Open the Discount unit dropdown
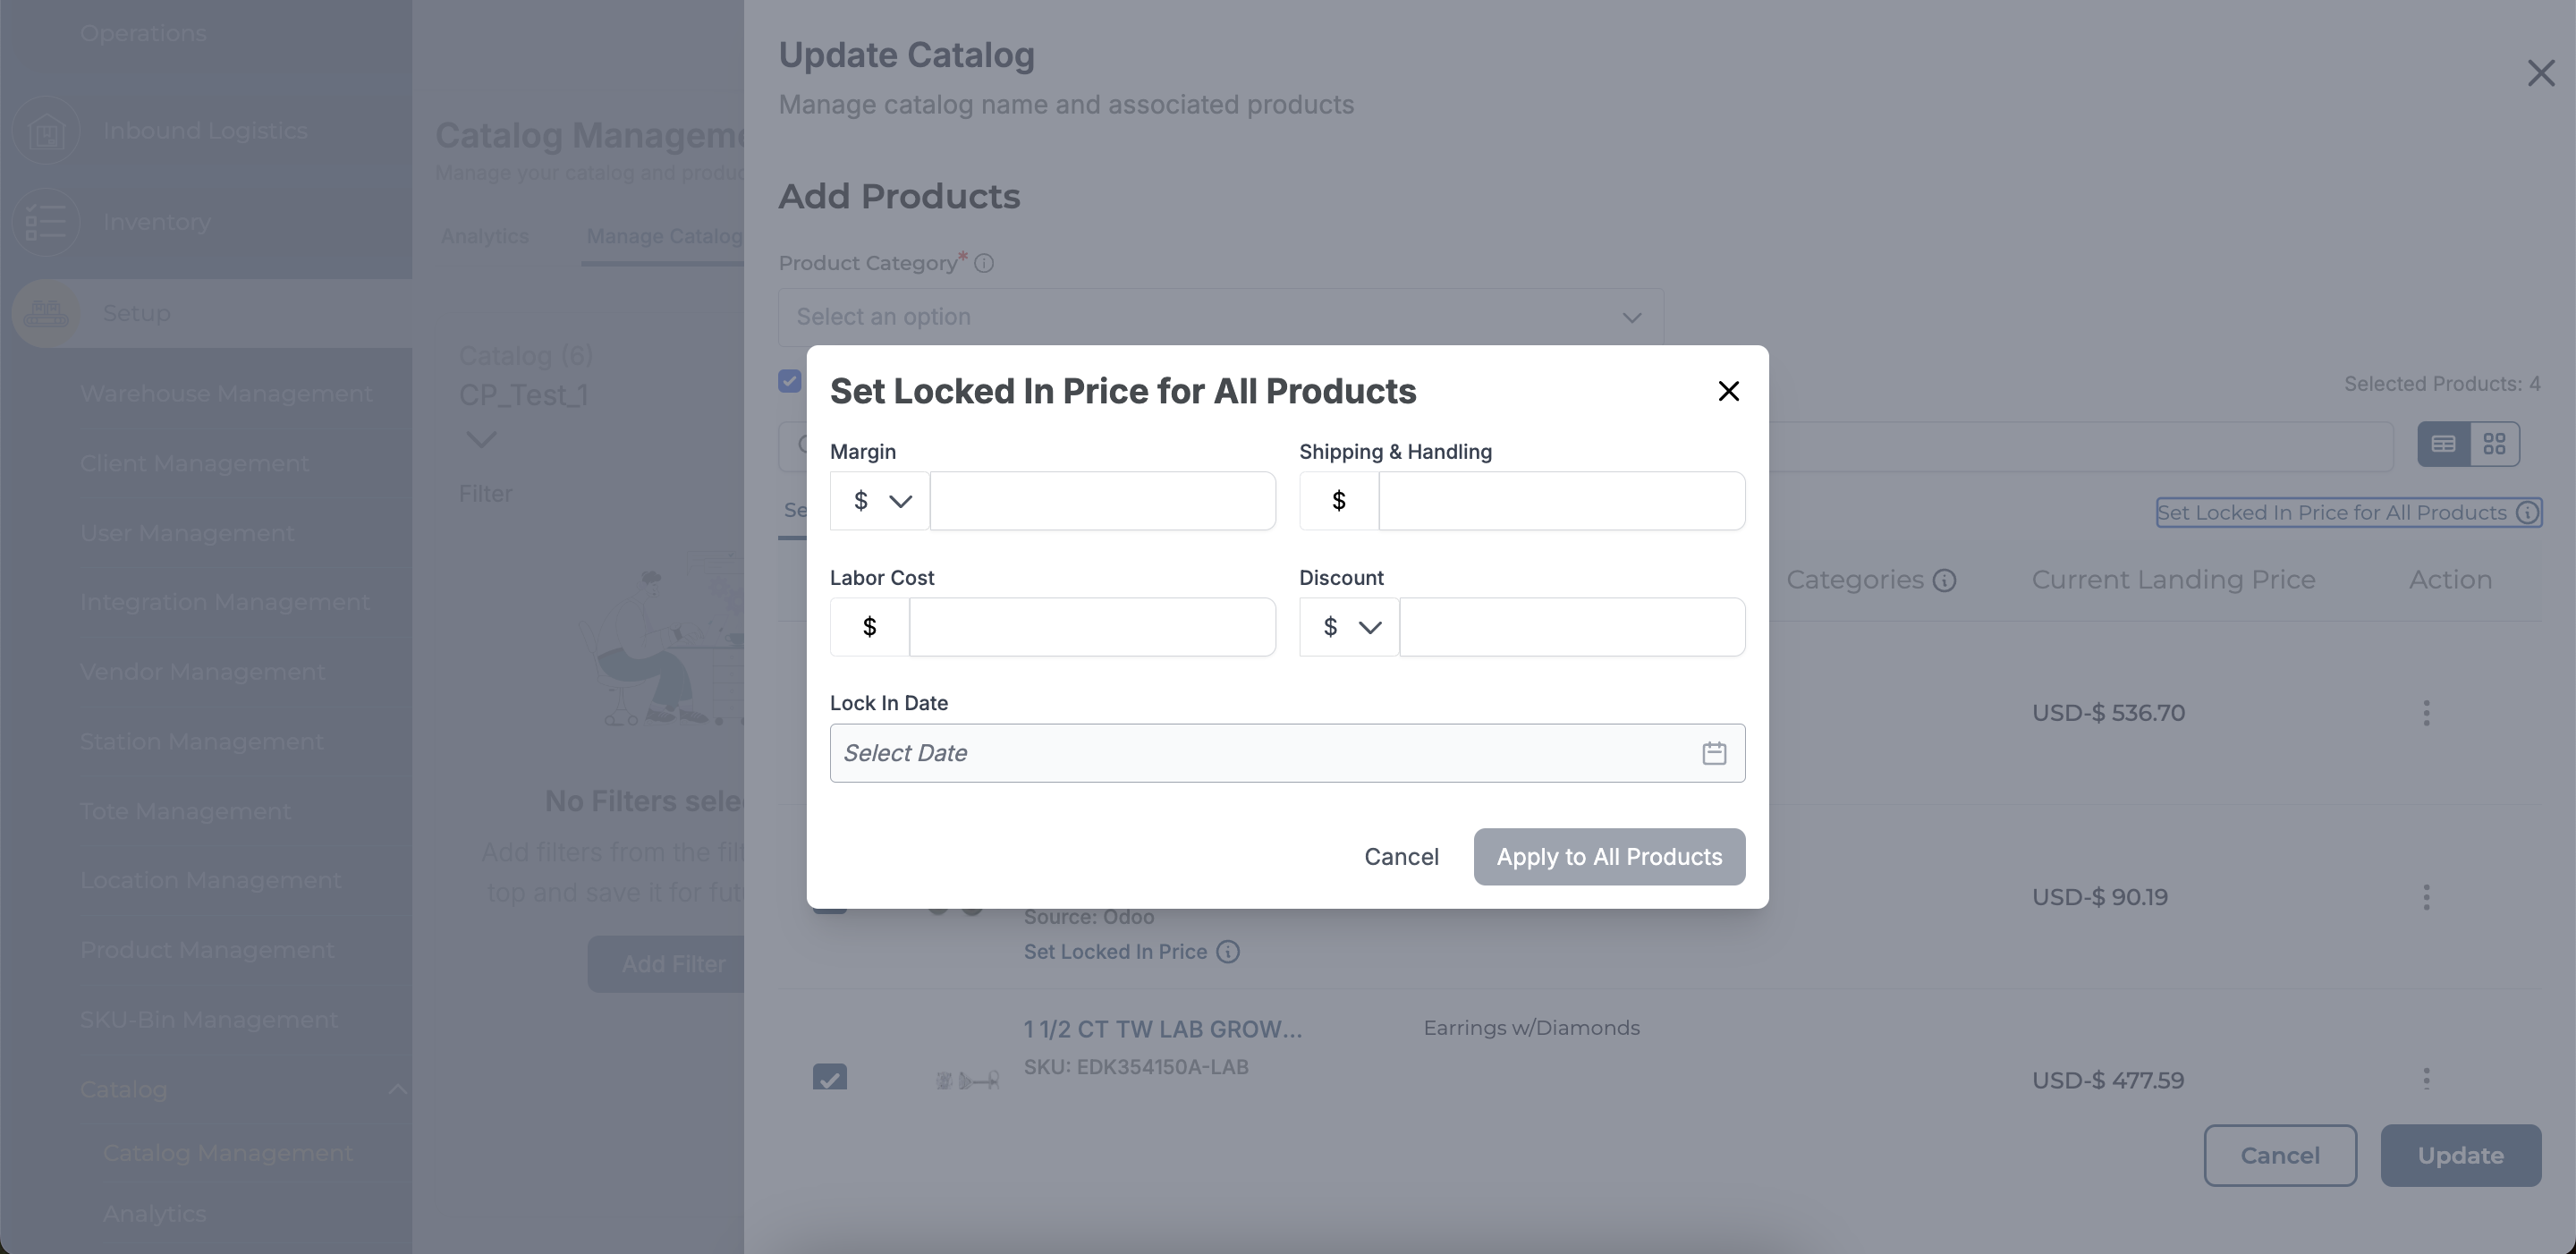The height and width of the screenshot is (1254, 2576). tap(1349, 627)
